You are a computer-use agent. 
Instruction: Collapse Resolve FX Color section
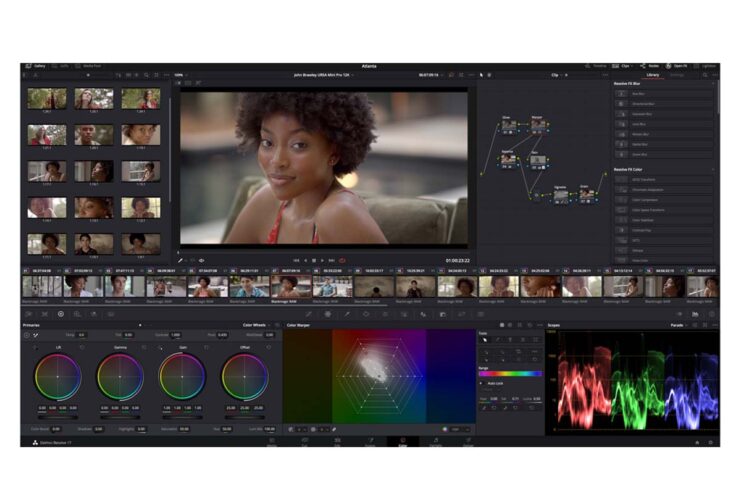[714, 169]
